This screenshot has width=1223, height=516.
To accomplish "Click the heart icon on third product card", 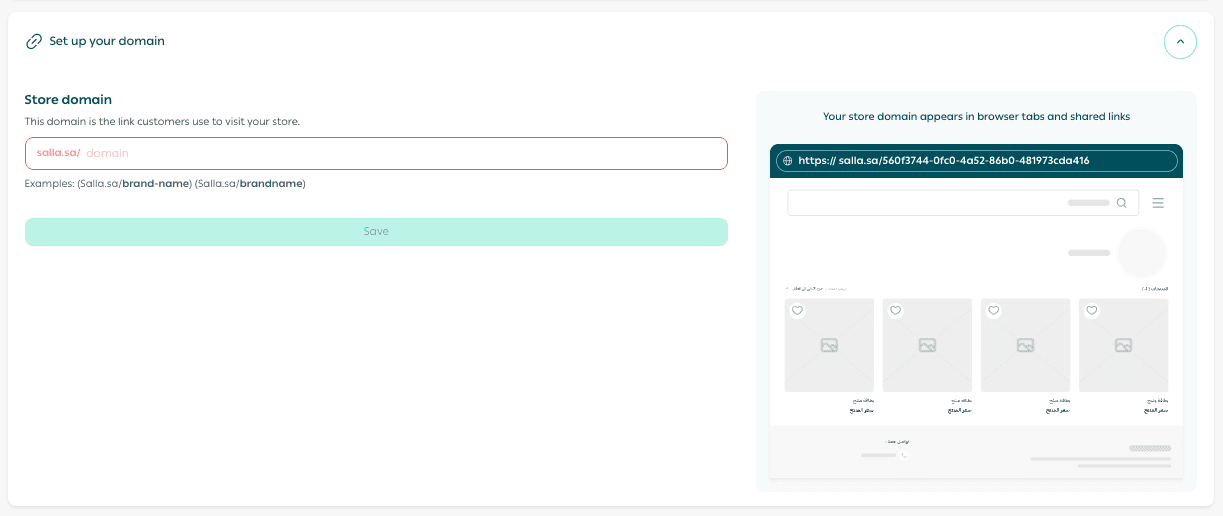I will coord(993,311).
